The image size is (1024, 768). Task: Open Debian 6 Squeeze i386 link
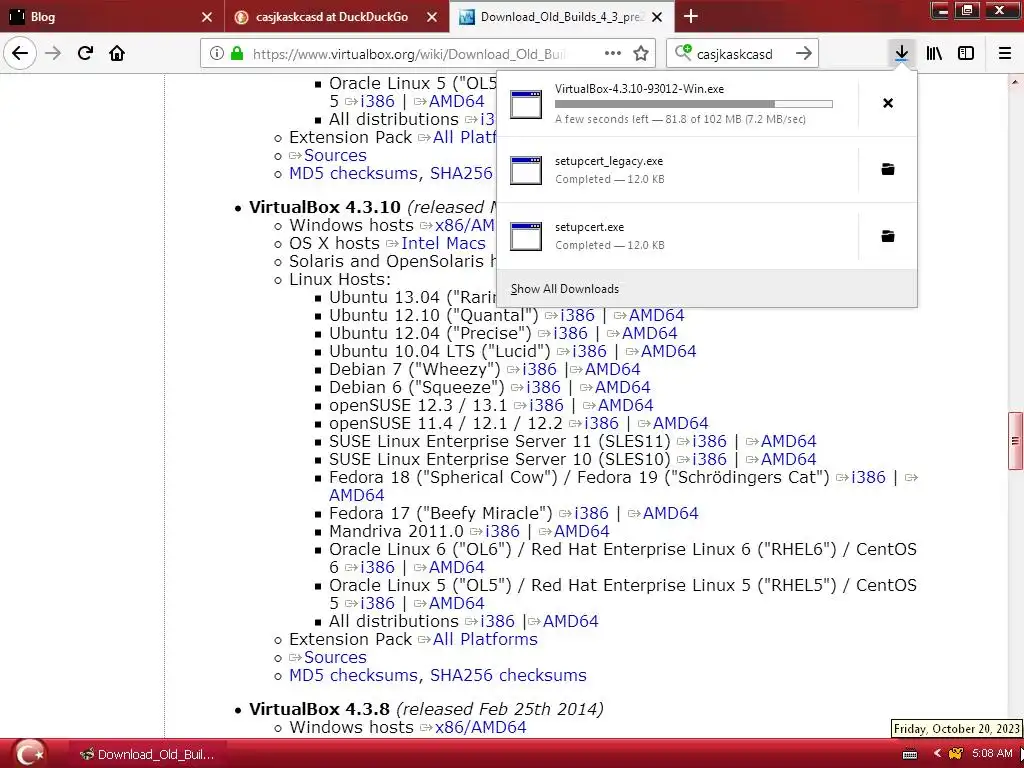tap(543, 388)
